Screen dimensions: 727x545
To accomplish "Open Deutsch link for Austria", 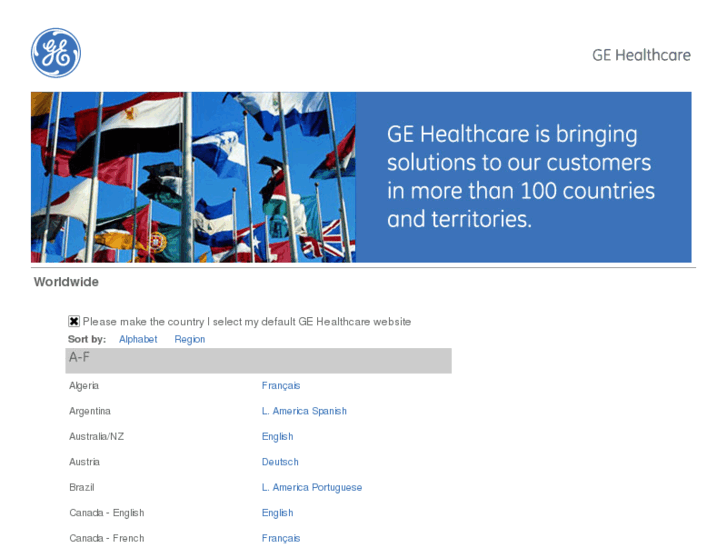I will tap(280, 462).
